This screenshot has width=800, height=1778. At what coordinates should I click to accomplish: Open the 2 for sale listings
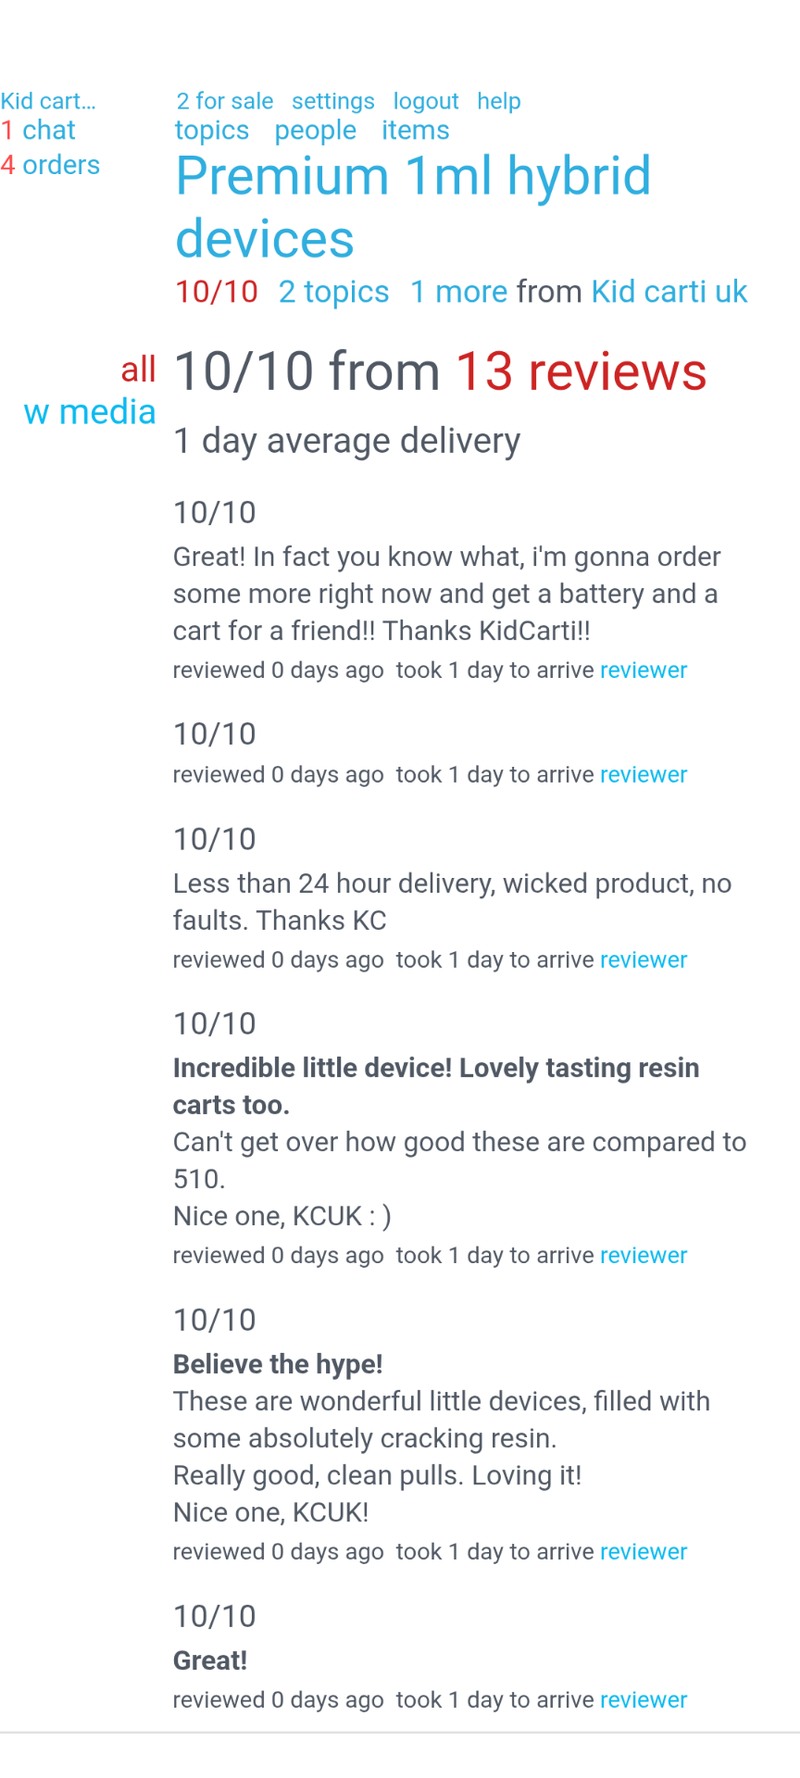224,101
